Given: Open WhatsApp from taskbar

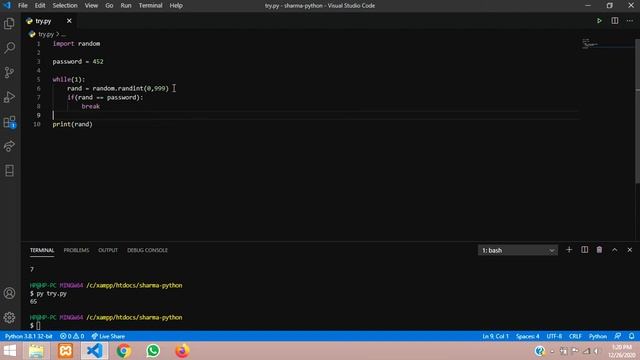Looking at the screenshot, I should [x=153, y=351].
